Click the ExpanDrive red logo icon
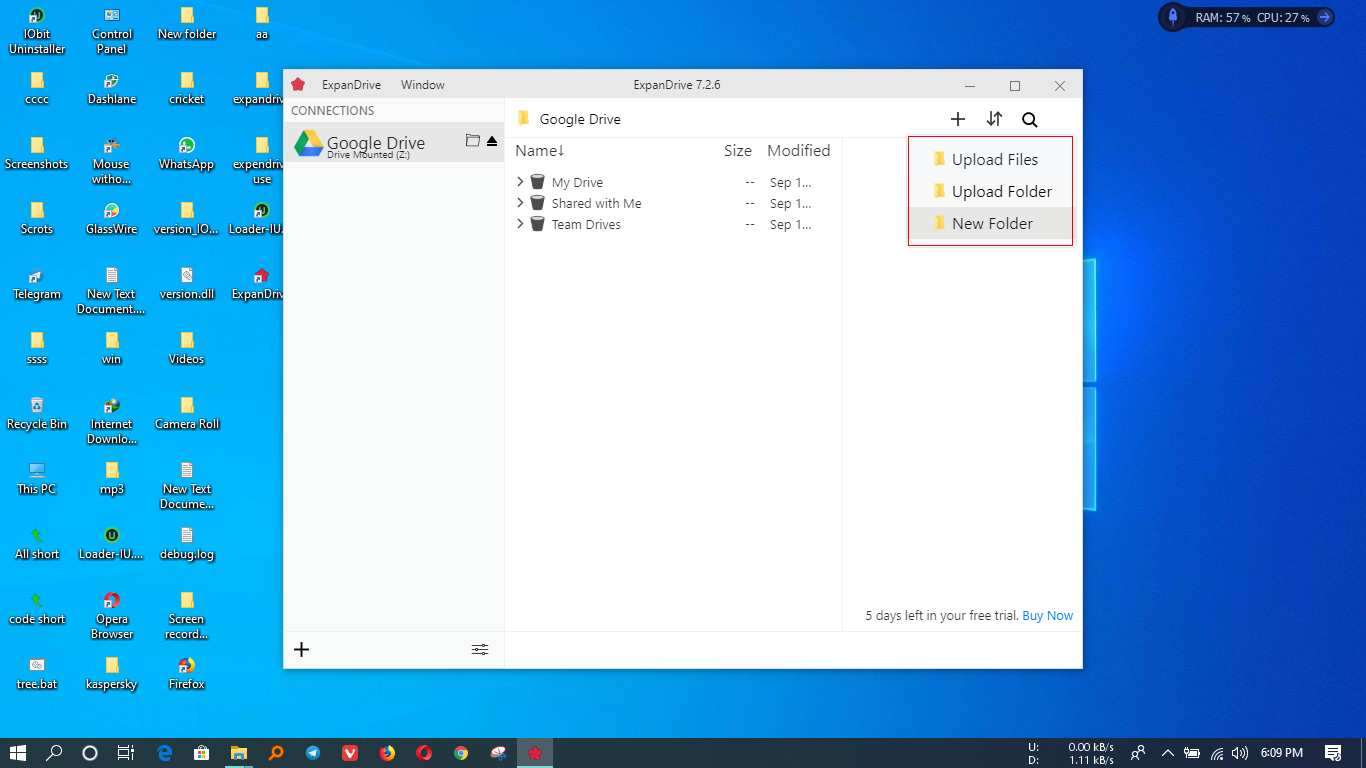Image resolution: width=1366 pixels, height=768 pixels. [298, 85]
